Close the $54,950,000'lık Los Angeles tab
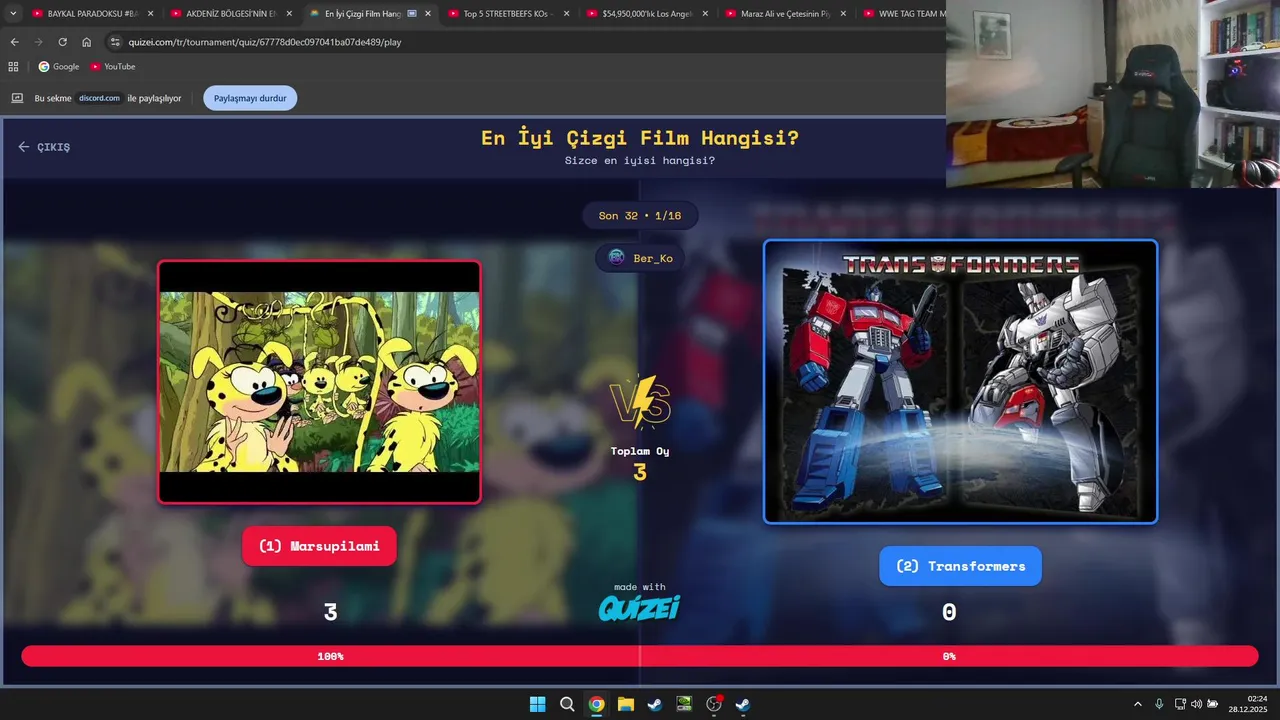This screenshot has height=720, width=1280. (705, 14)
